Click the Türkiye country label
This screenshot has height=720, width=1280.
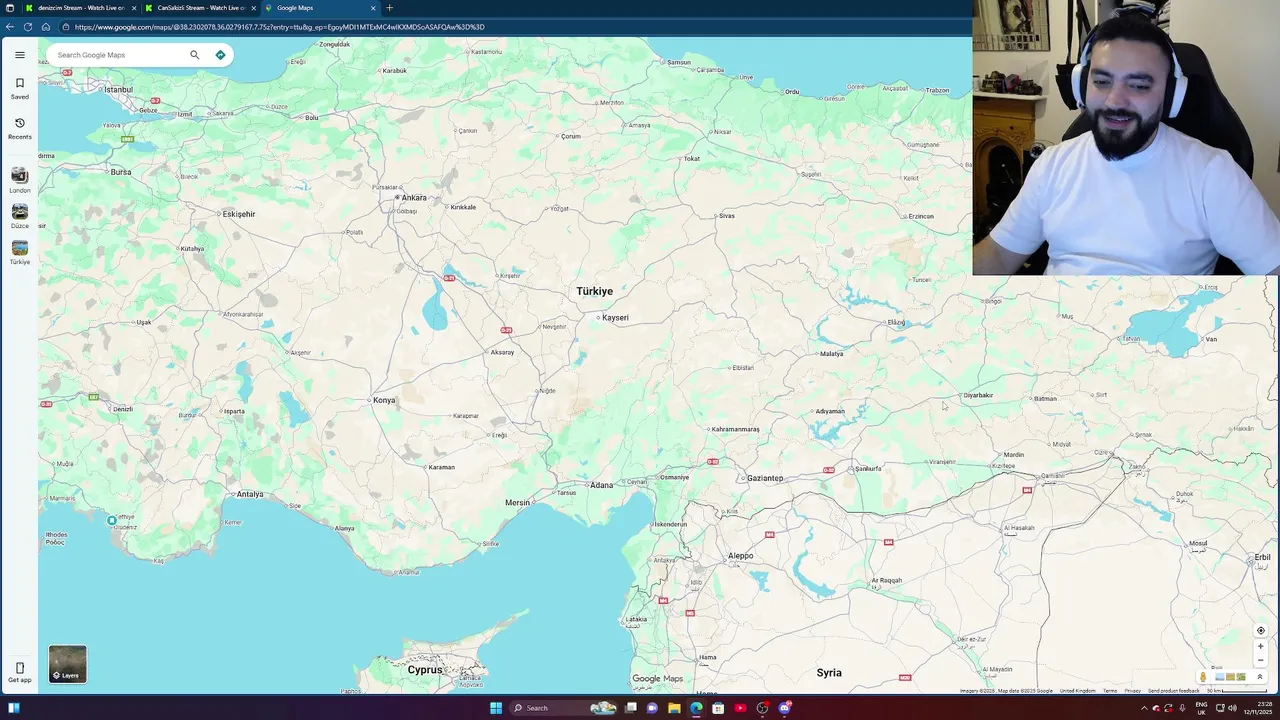pos(594,291)
